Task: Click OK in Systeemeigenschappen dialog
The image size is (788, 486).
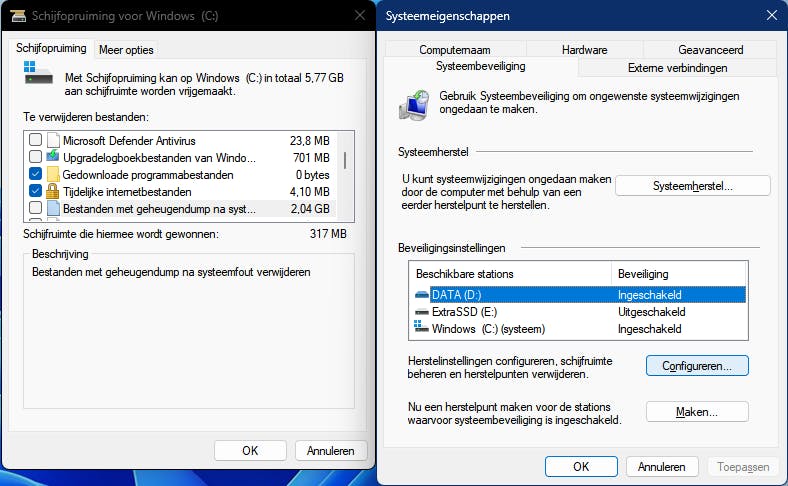Action: [581, 466]
